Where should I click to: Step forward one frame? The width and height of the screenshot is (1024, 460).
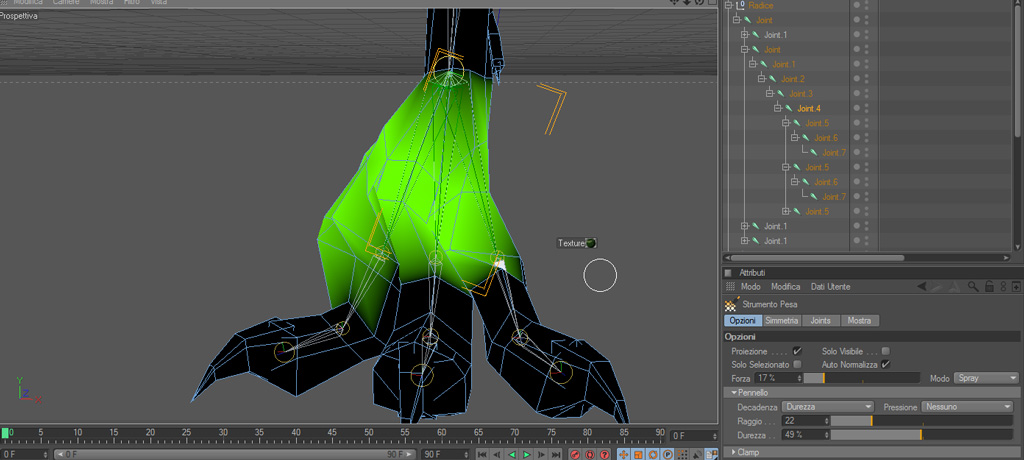tap(542, 454)
